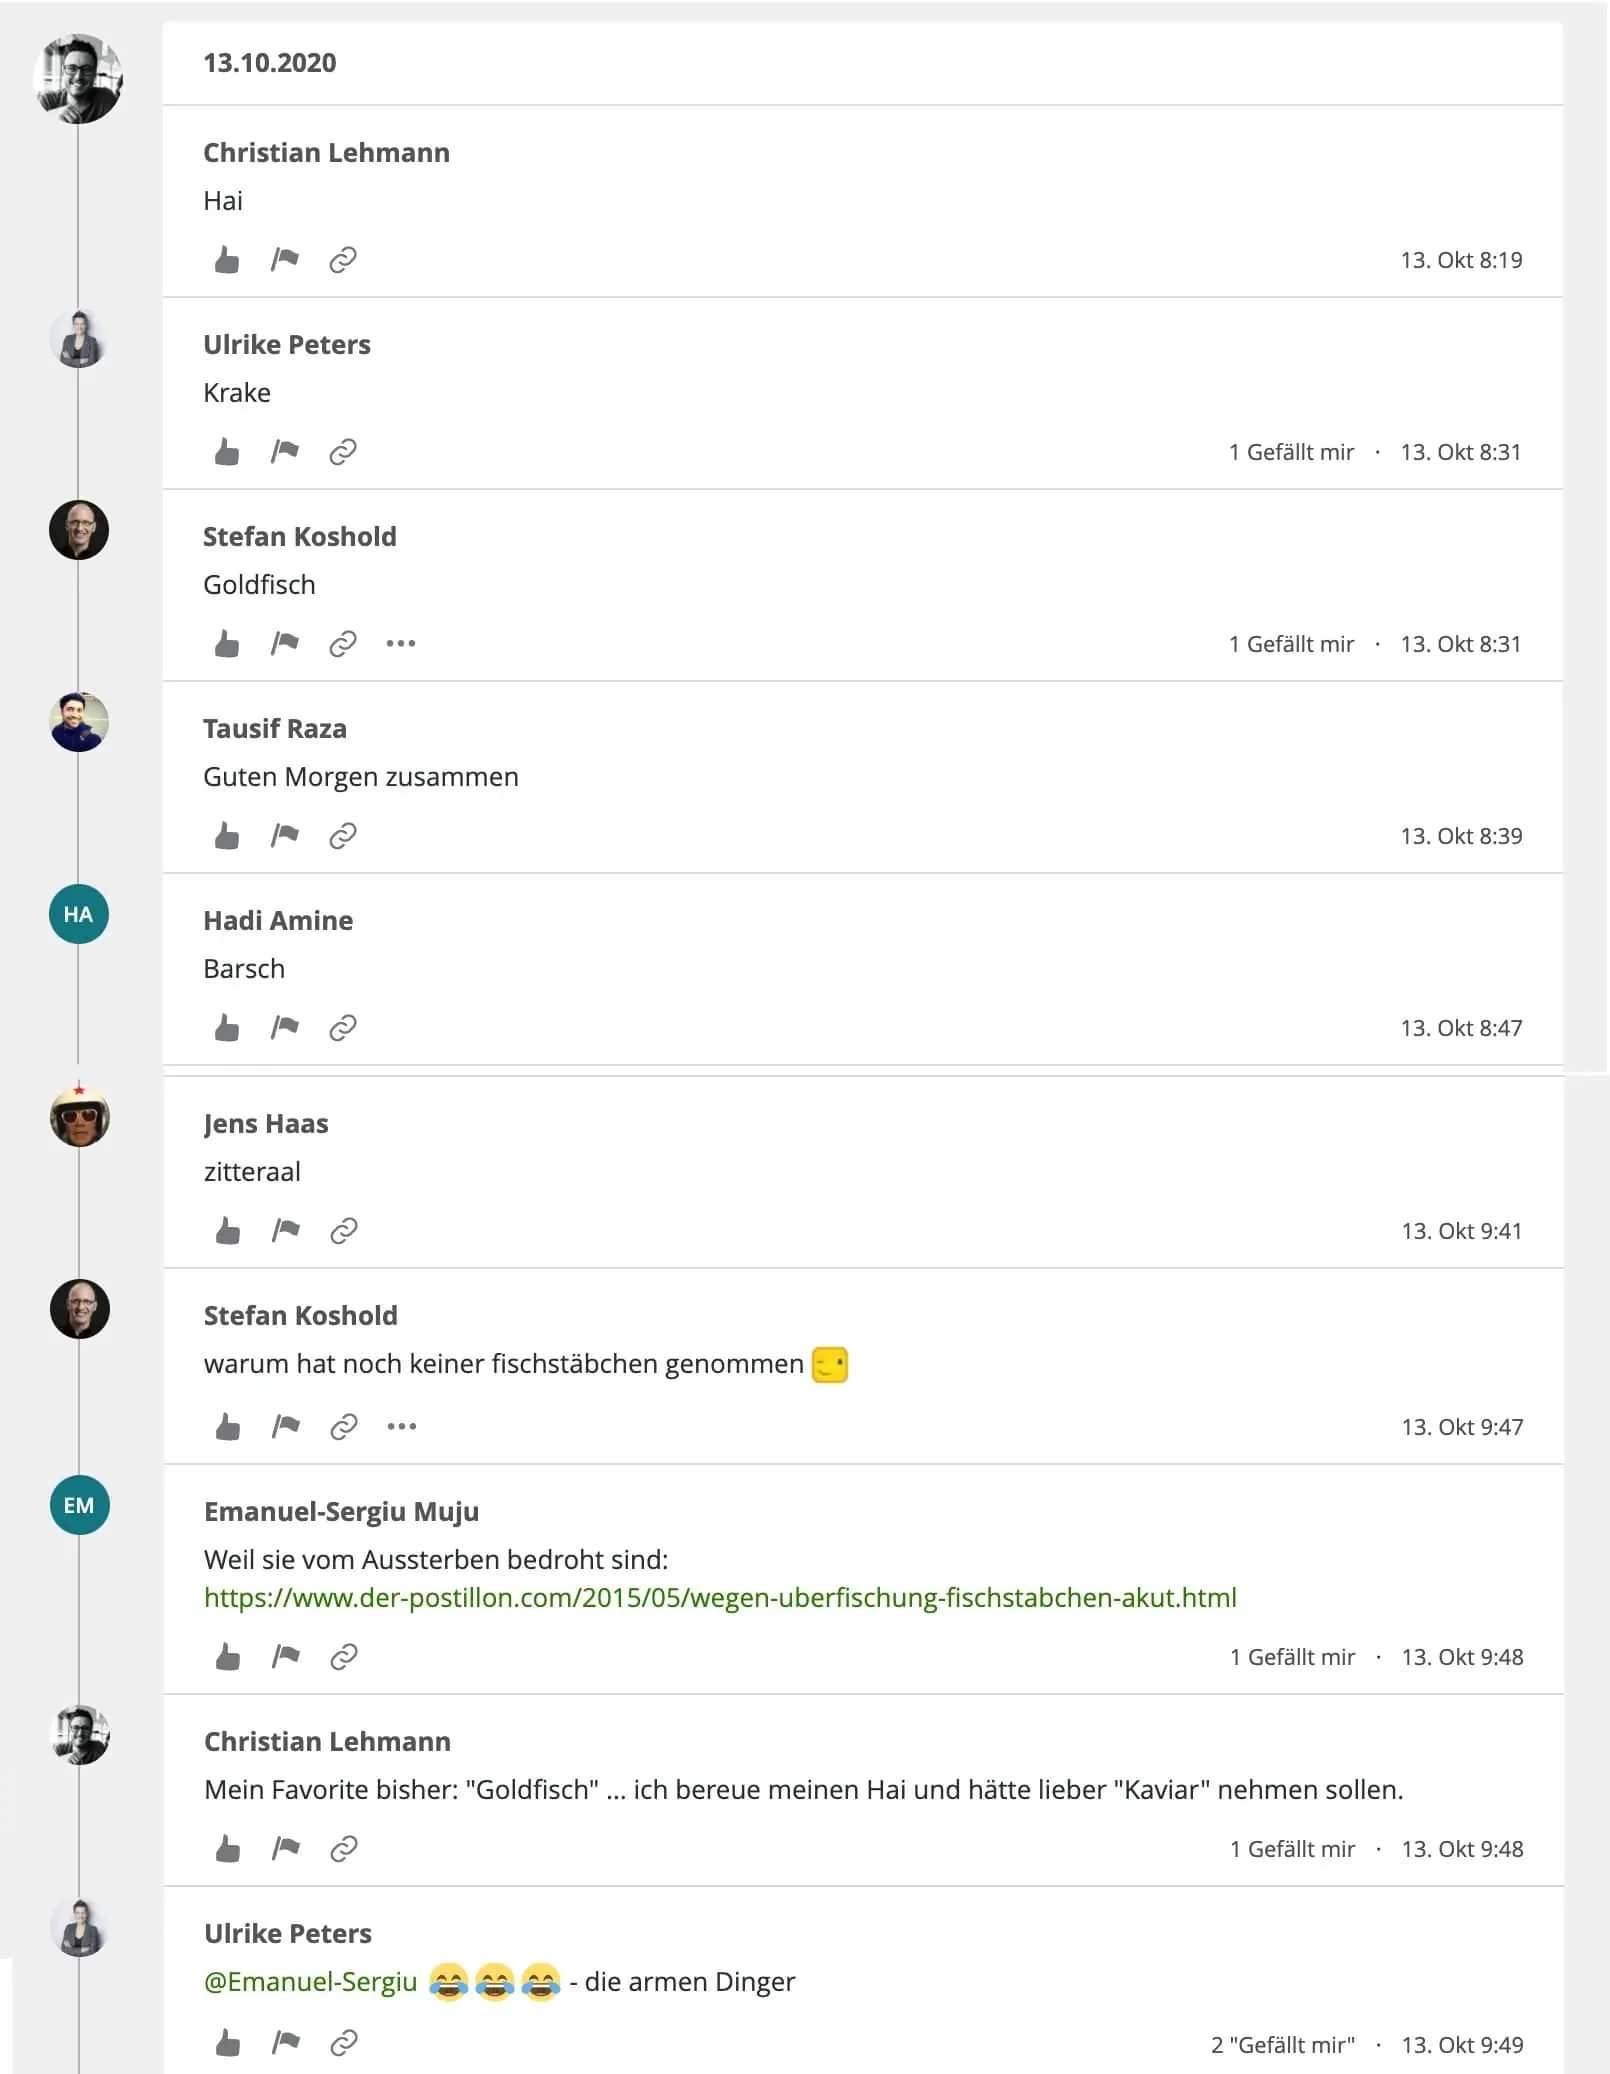
Task: Like Christian Lehmann's "Hai" comment
Action: (x=227, y=260)
